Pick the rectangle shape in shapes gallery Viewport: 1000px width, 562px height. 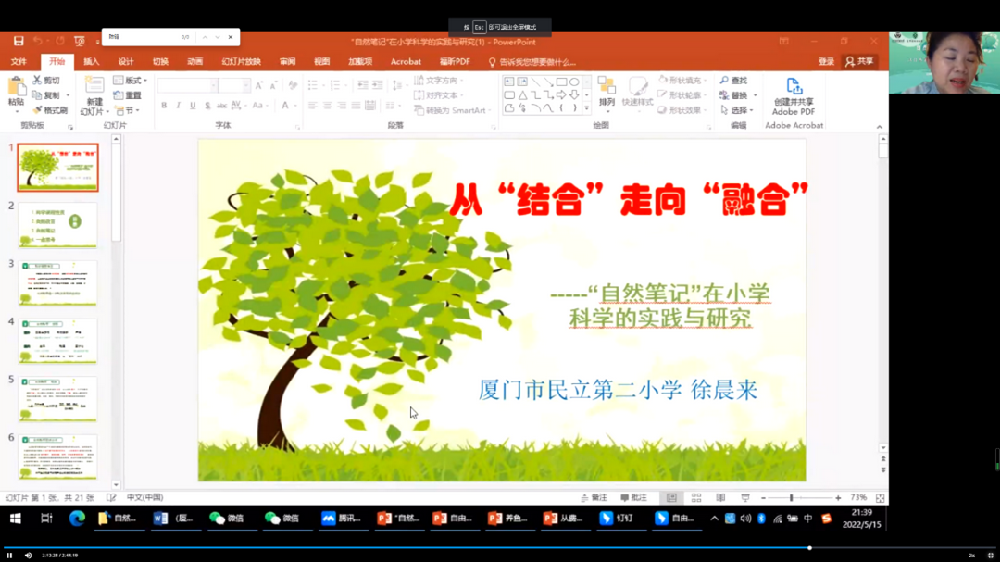[x=561, y=82]
